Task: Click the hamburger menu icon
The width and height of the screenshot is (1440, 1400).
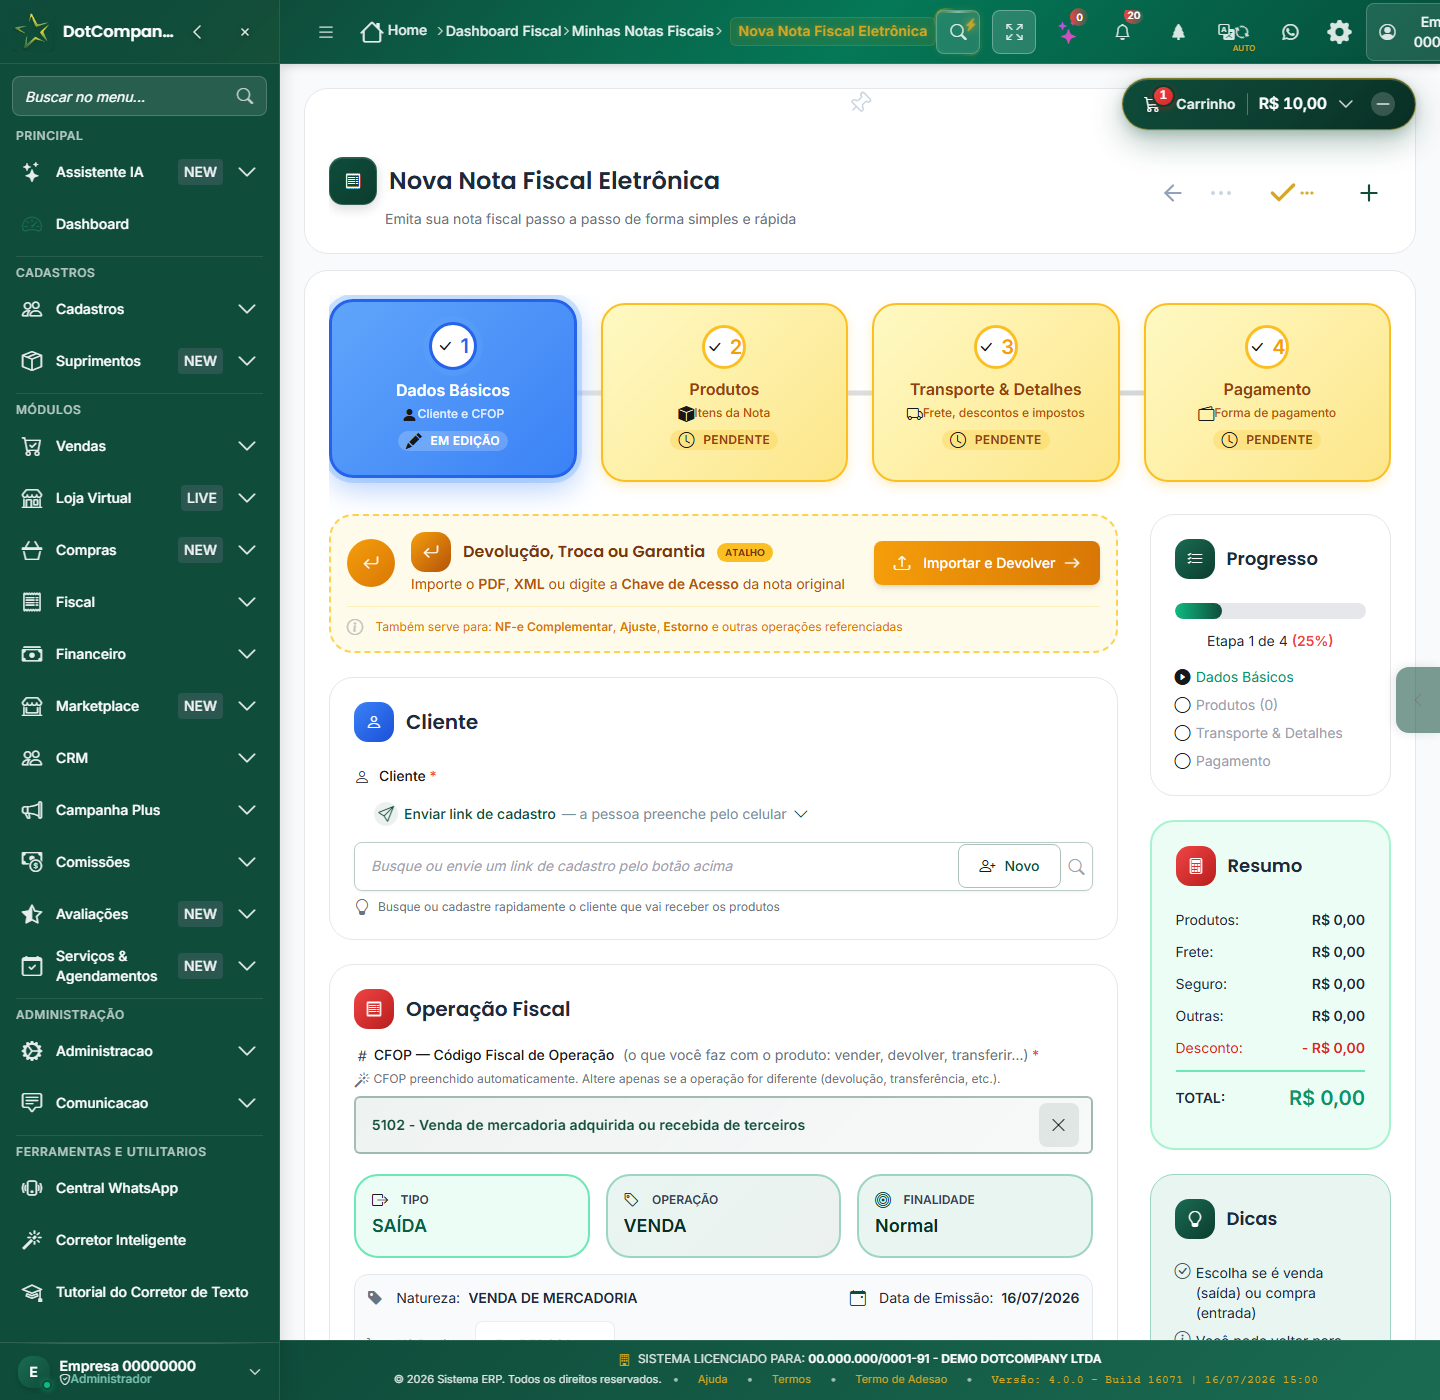Action: pyautogui.click(x=326, y=32)
